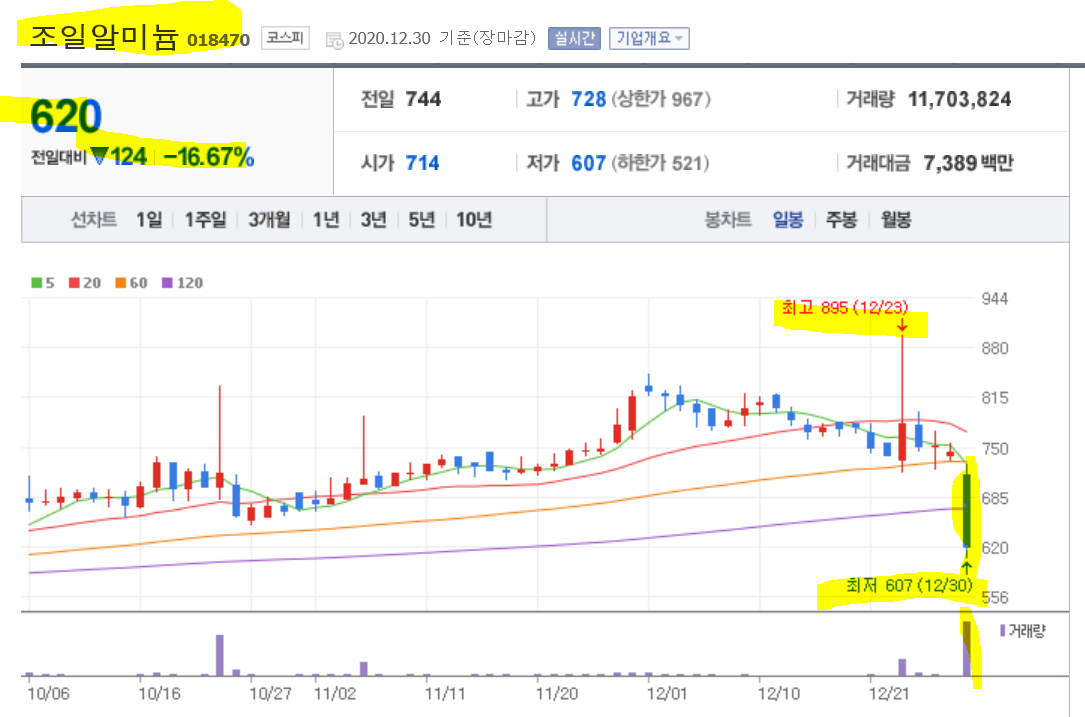
Task: Switch chart to 1년 period
Action: coord(326,220)
